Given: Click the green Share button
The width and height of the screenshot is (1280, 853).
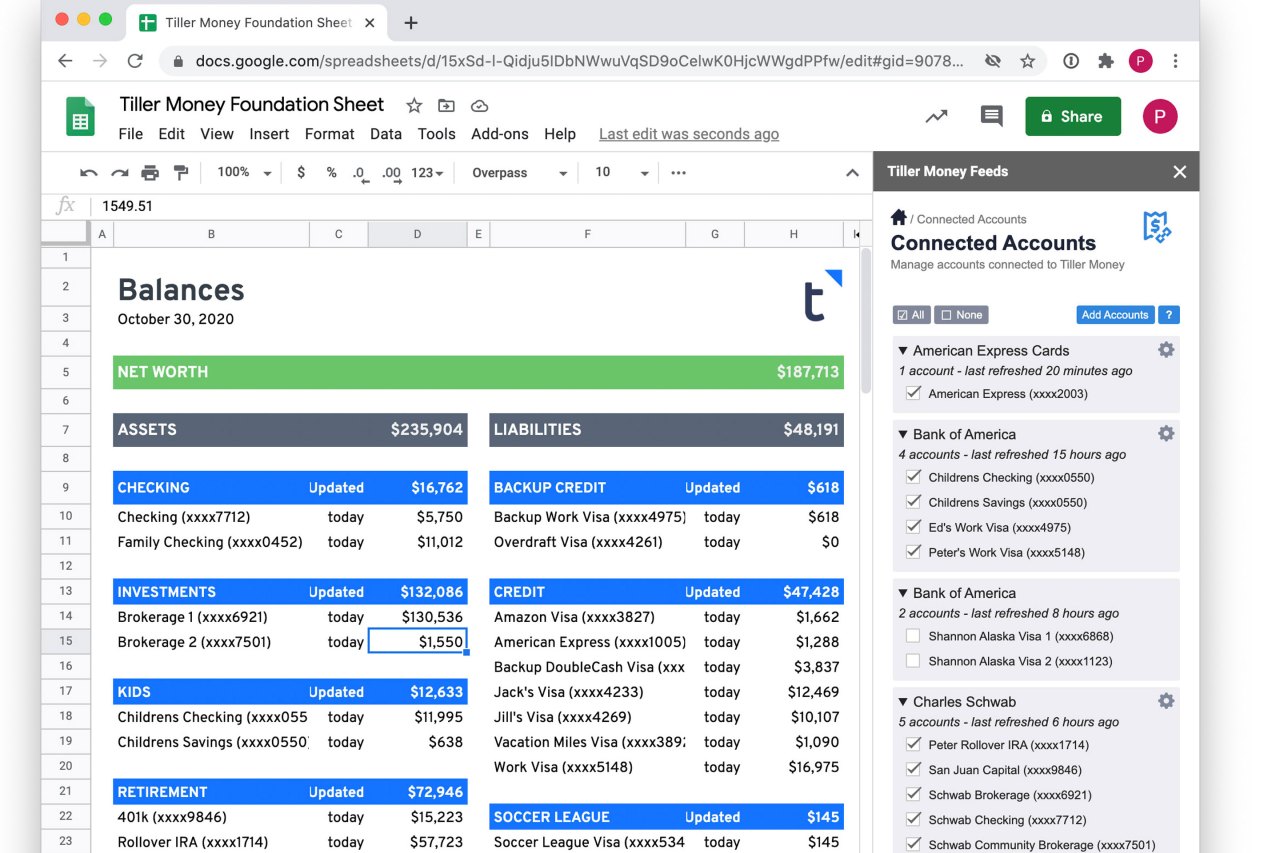Looking at the screenshot, I should click(x=1072, y=116).
